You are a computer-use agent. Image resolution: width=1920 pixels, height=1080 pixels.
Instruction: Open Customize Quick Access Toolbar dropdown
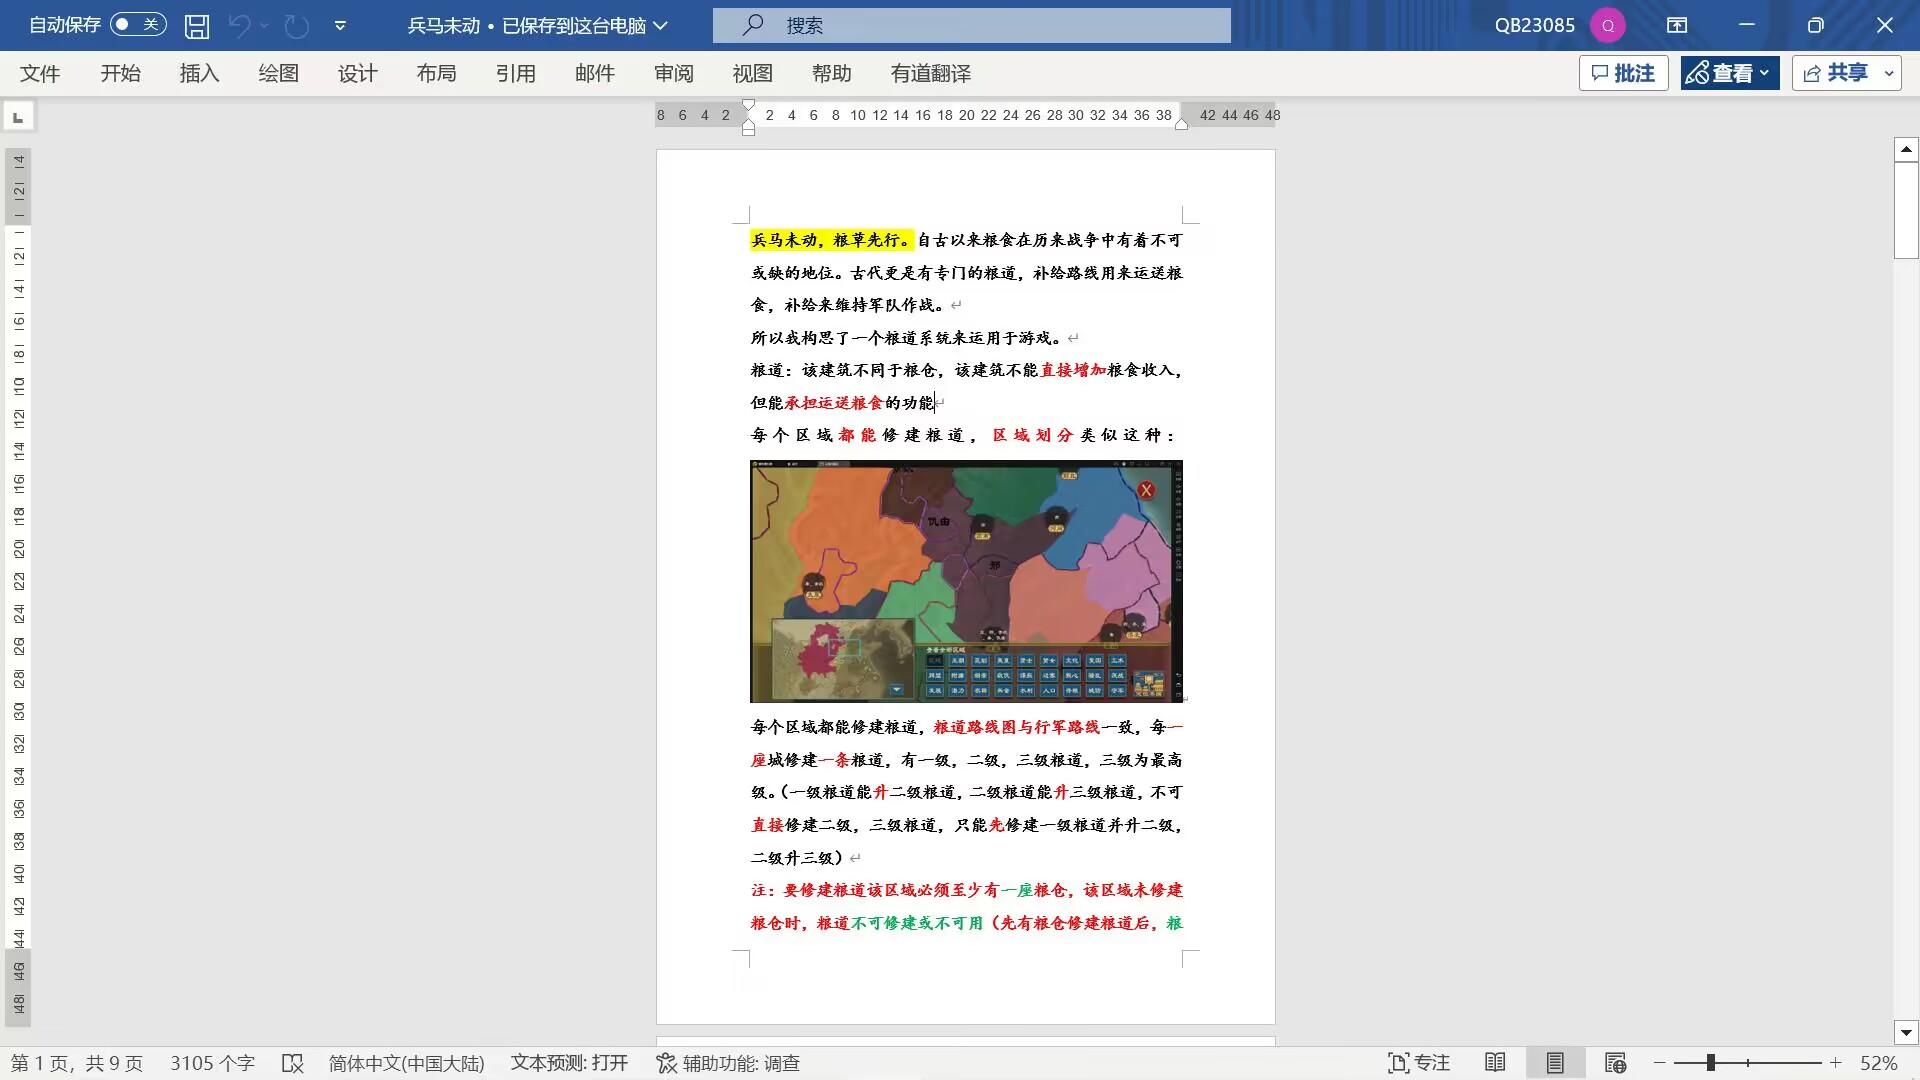tap(340, 26)
